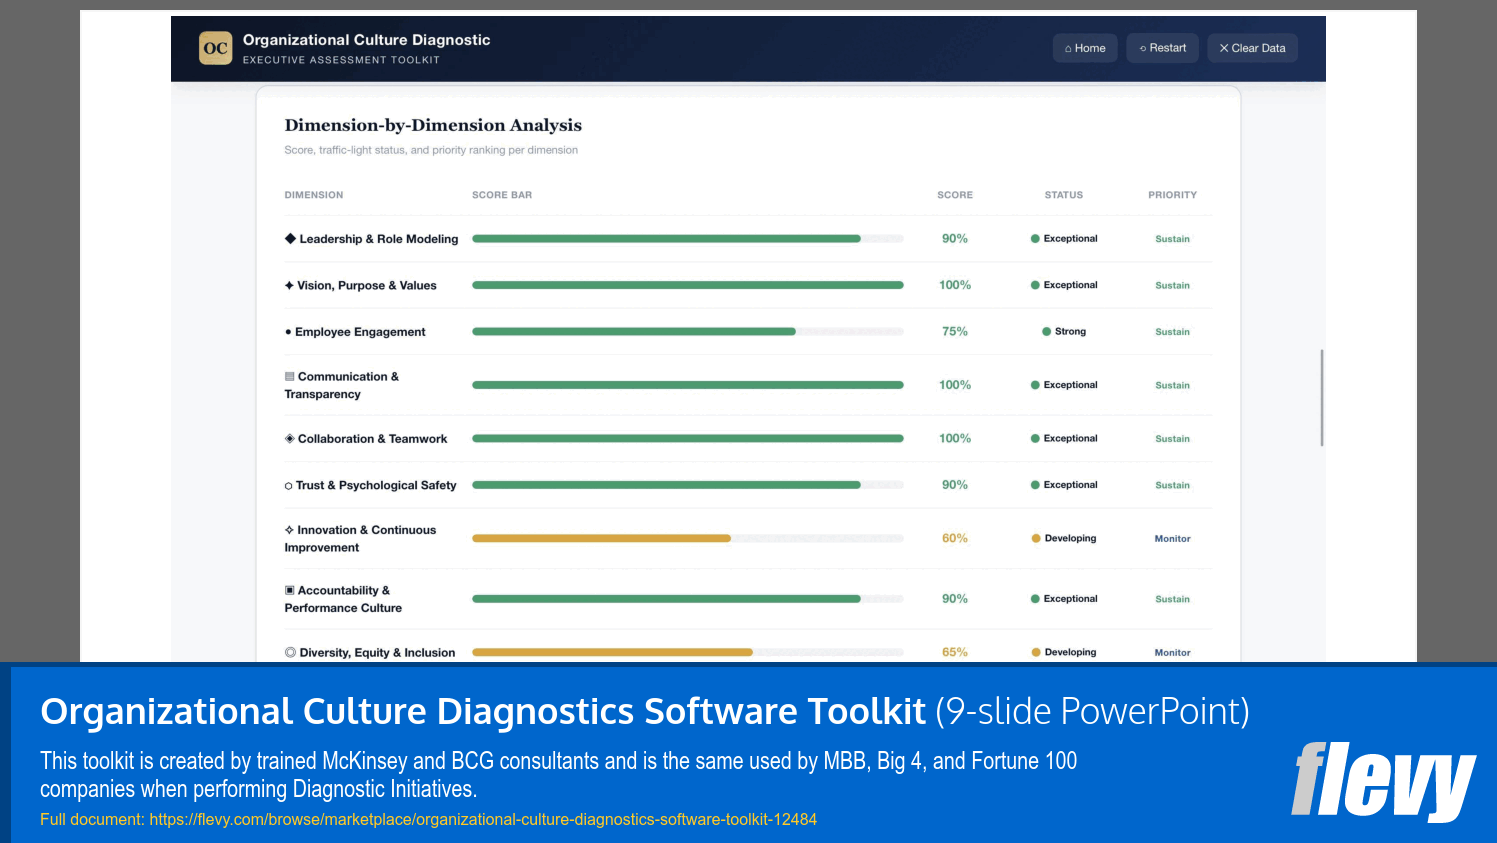Click the Organizational Culture Diagnostic title
Image resolution: width=1497 pixels, height=843 pixels.
coord(366,40)
